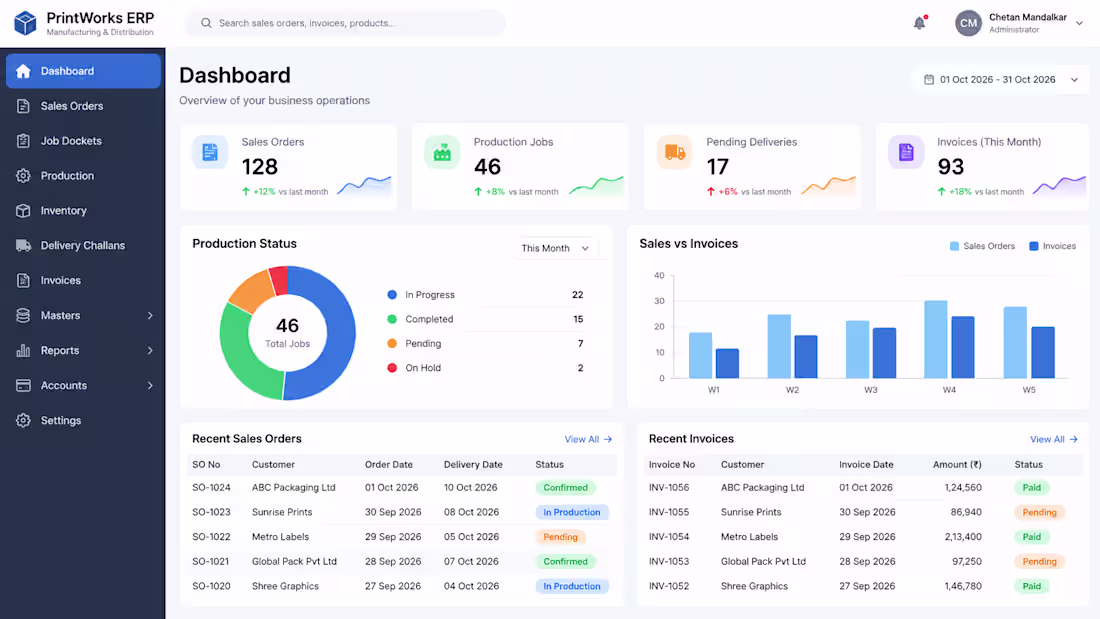Screen dimensions: 1100x619
Task: Click the CM user avatar
Action: (x=968, y=23)
